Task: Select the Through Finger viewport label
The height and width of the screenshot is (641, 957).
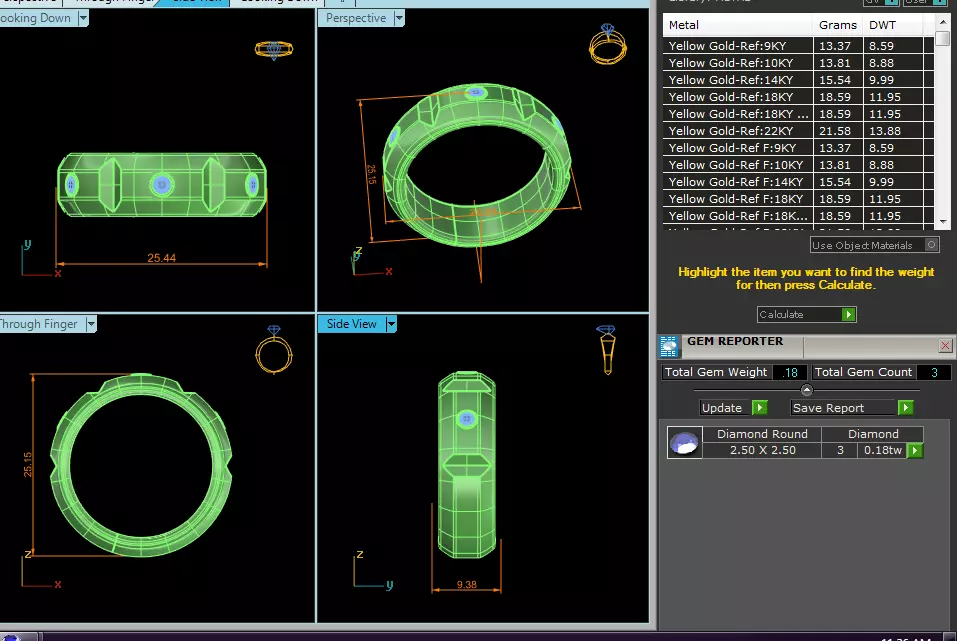Action: [x=39, y=324]
